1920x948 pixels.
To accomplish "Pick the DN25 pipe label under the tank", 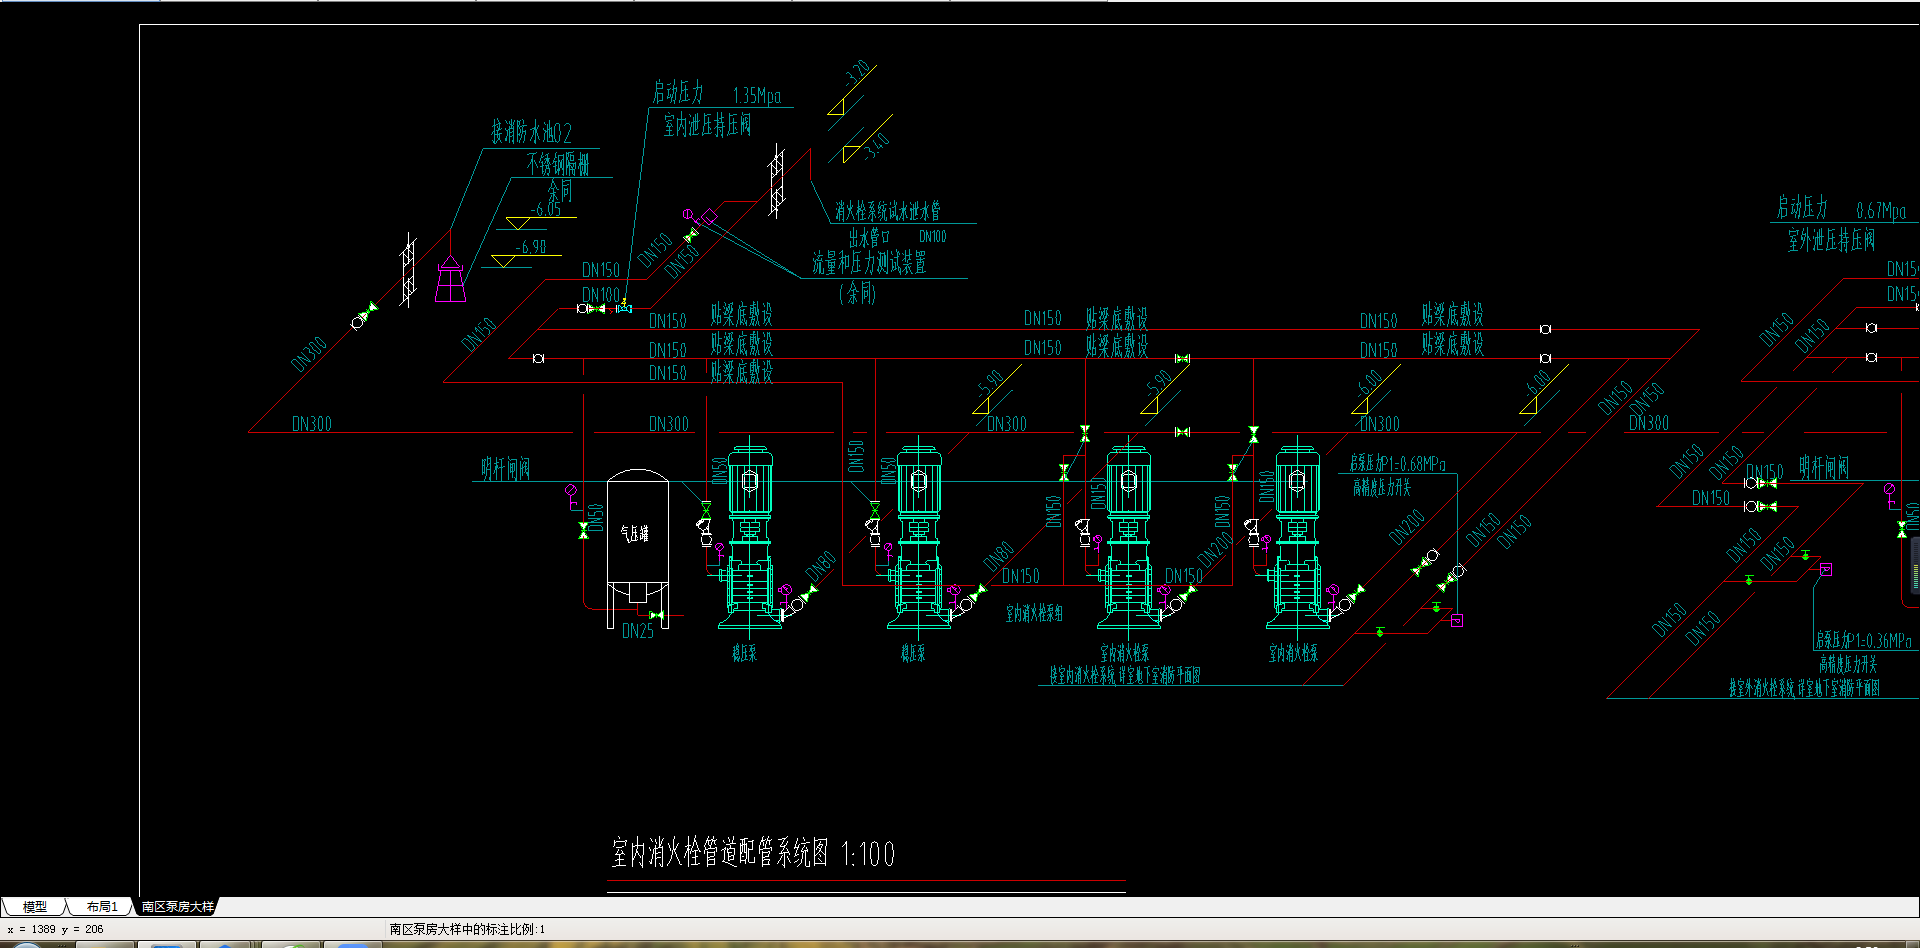I will click(638, 631).
